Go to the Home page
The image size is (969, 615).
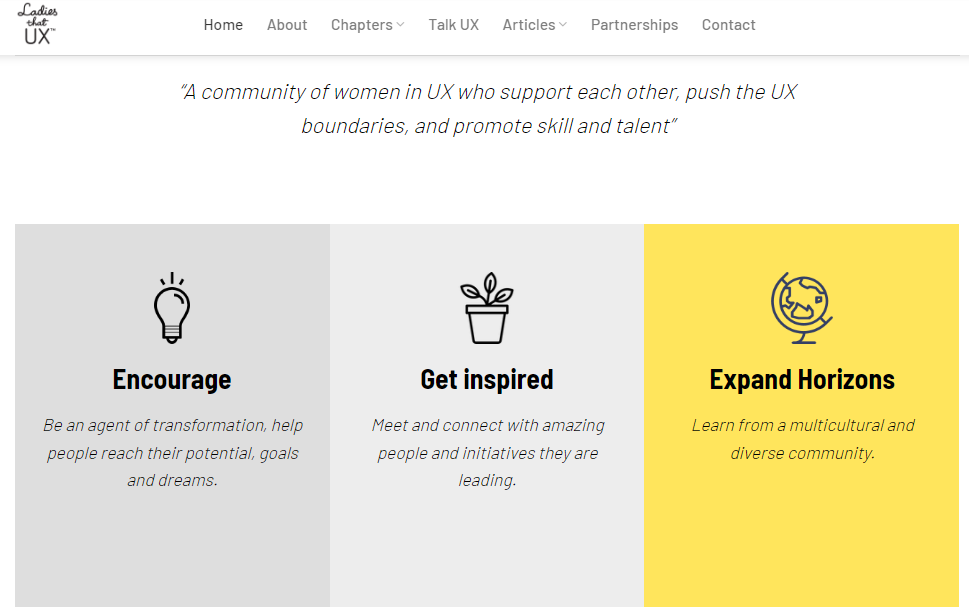(223, 25)
